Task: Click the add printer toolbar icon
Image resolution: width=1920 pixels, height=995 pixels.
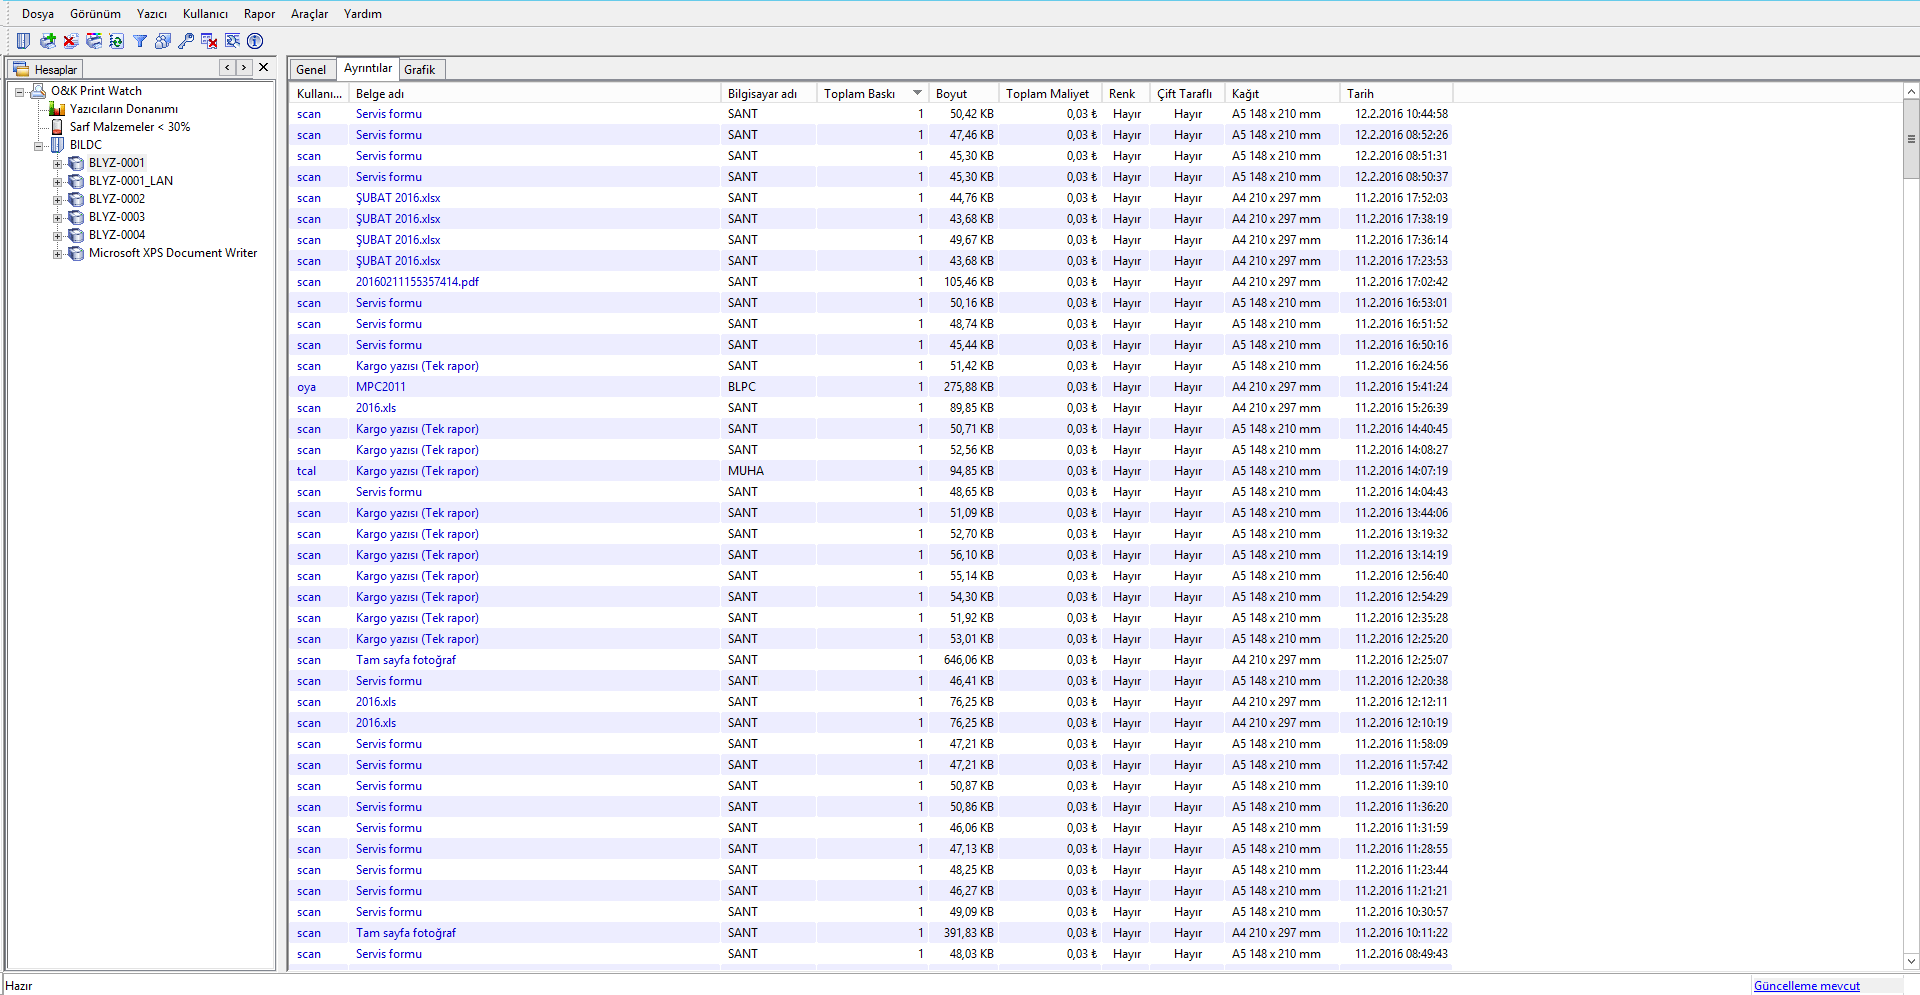Action: coord(47,41)
